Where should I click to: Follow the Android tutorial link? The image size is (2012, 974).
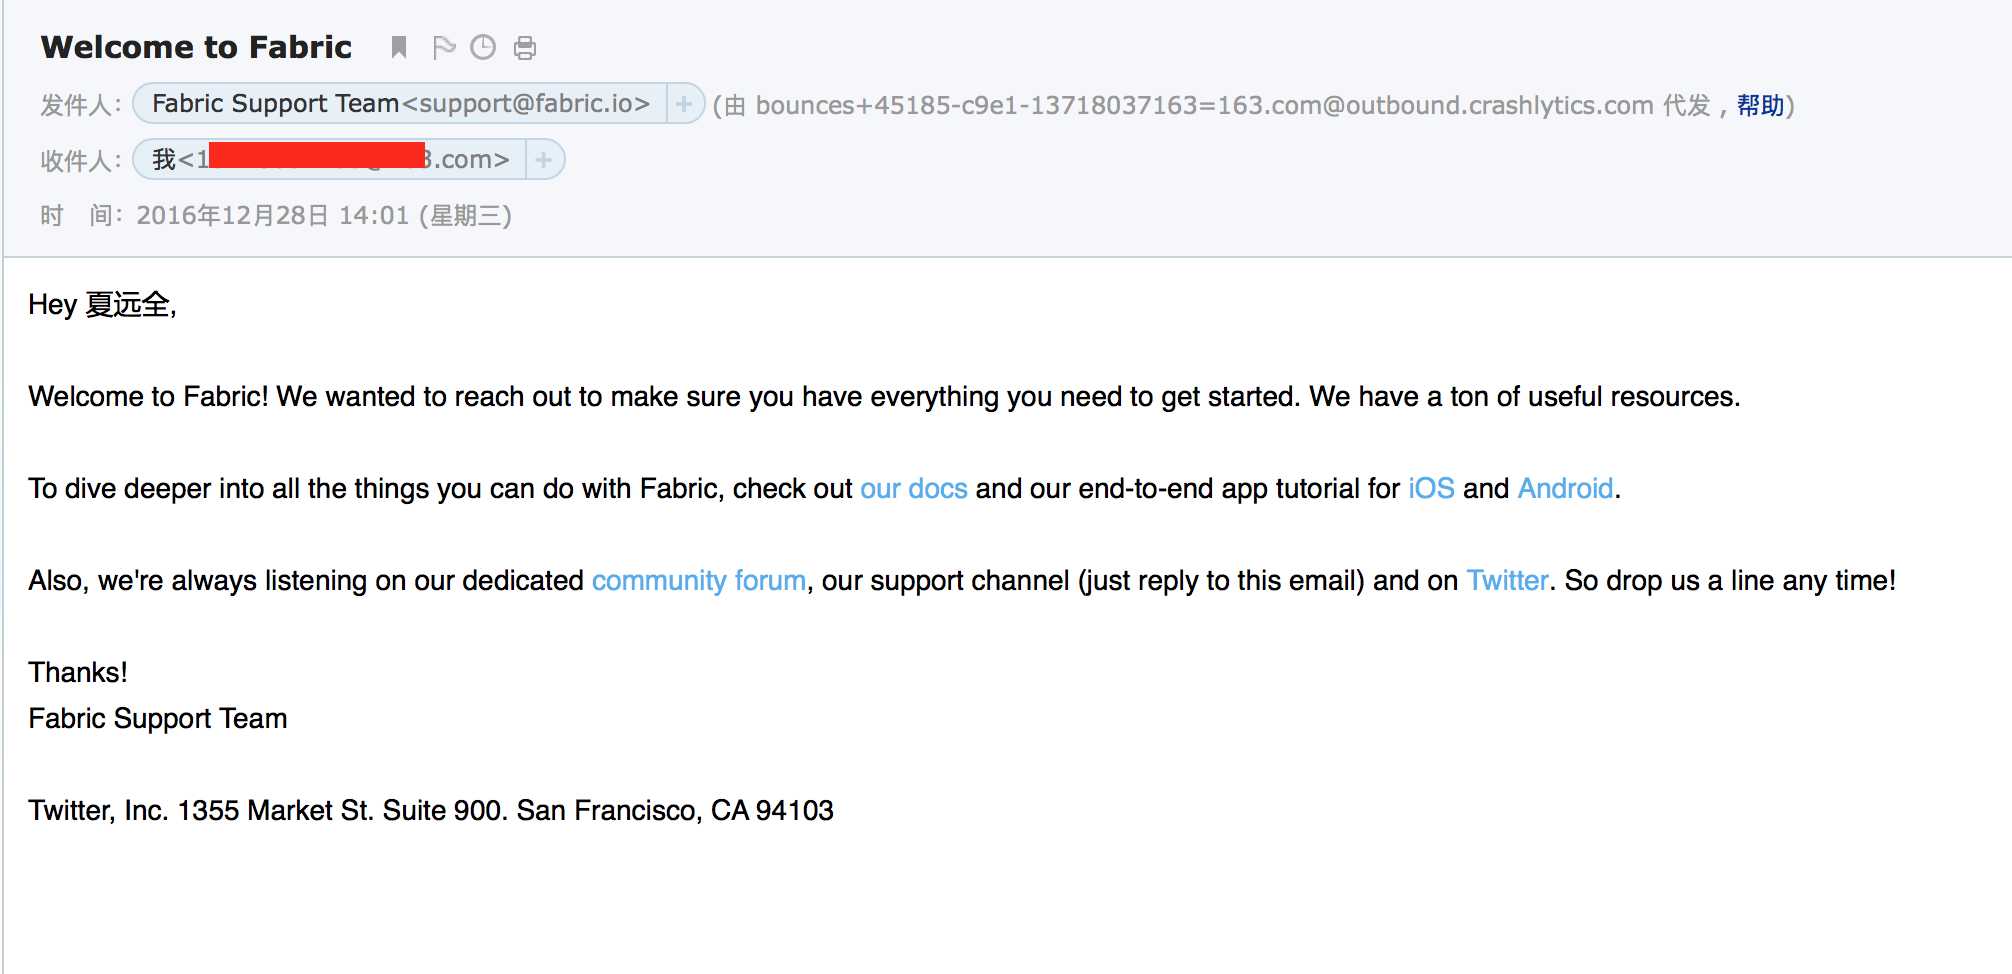pos(1565,488)
